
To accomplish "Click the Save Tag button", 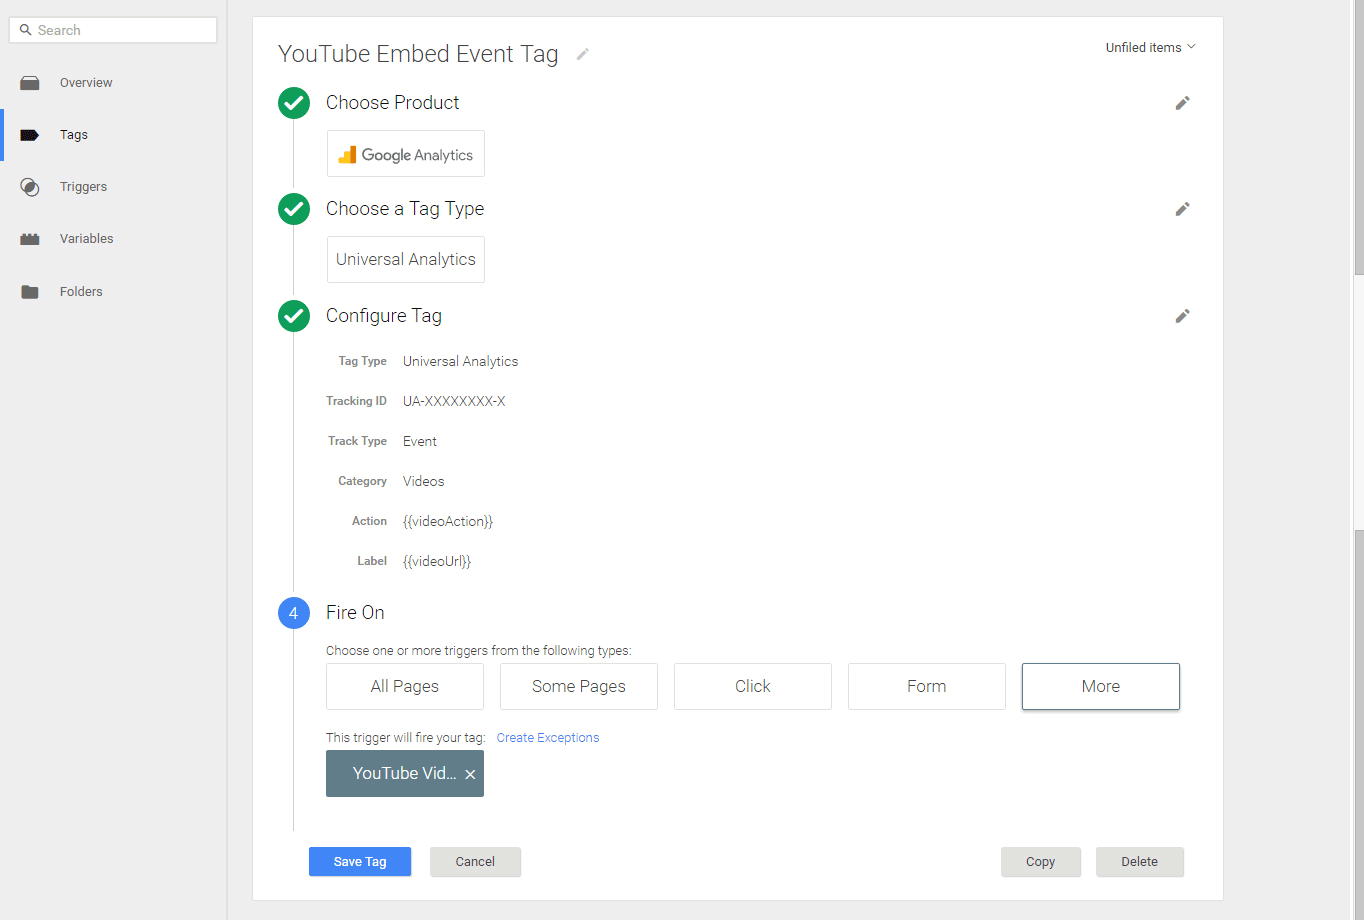I will [x=359, y=861].
